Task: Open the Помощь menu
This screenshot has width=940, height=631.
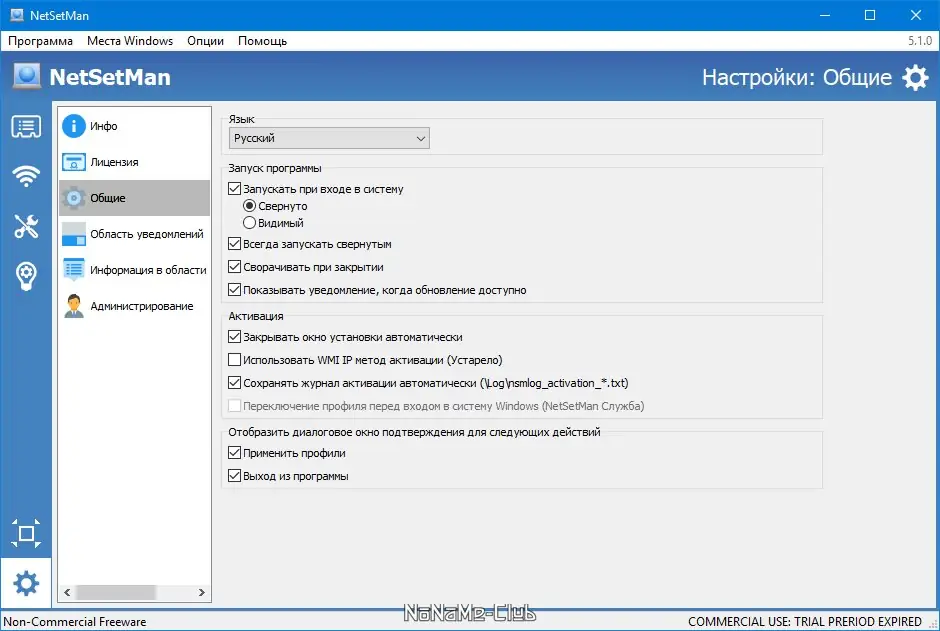Action: [263, 41]
